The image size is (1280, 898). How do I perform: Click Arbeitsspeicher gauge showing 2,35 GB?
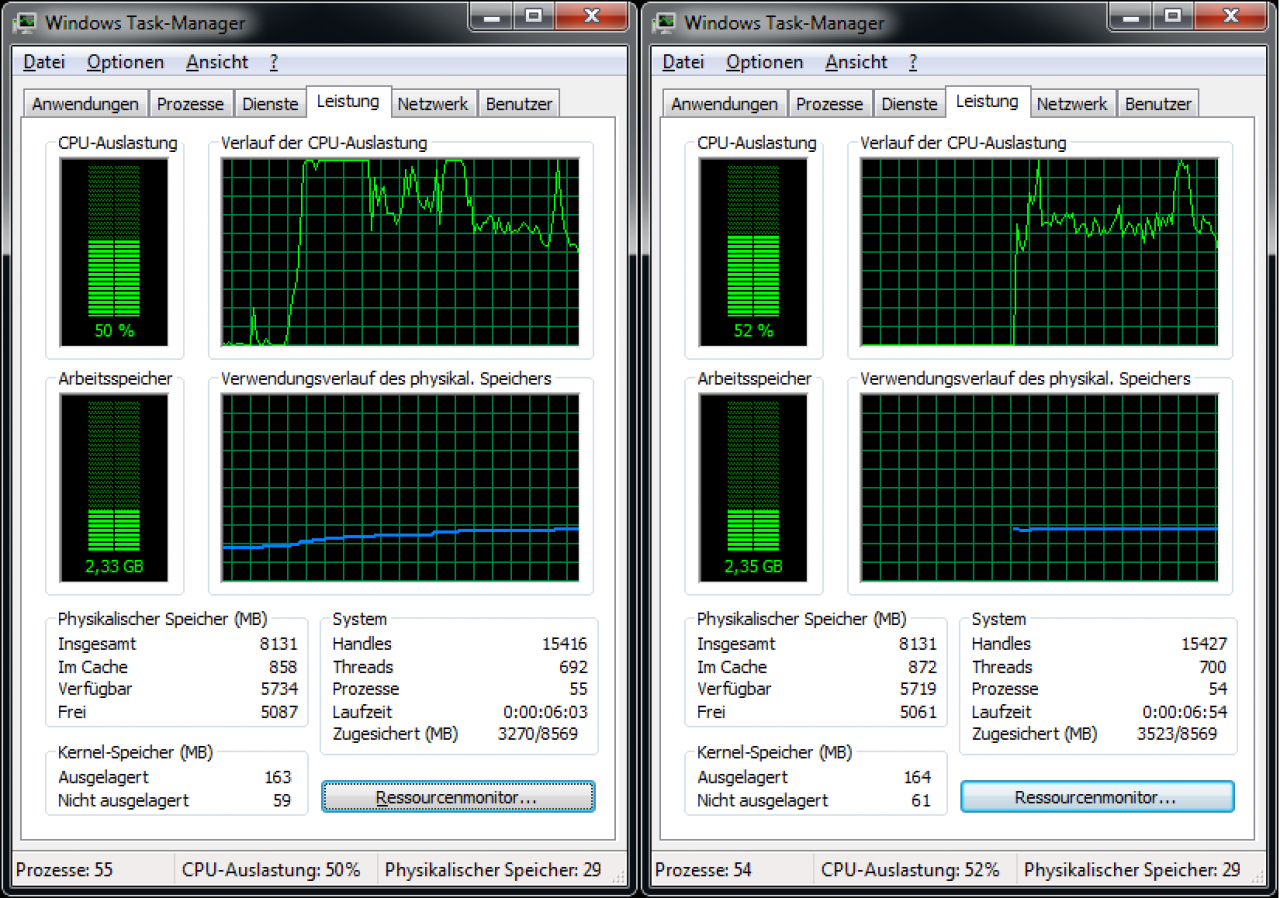(753, 488)
